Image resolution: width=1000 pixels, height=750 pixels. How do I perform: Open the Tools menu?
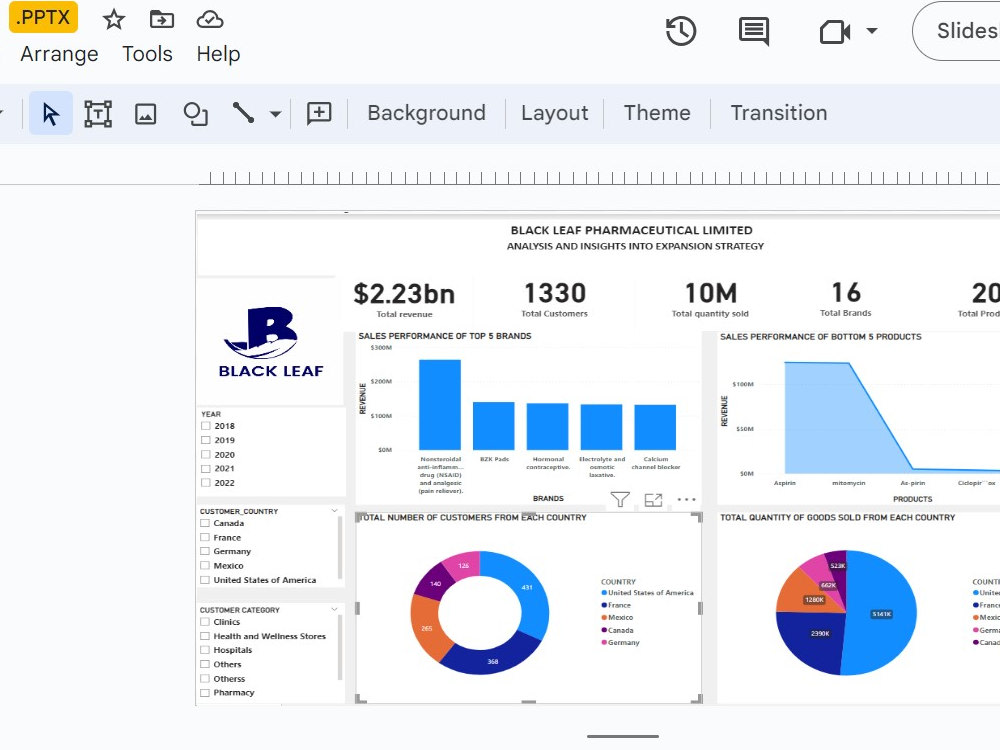[x=147, y=54]
